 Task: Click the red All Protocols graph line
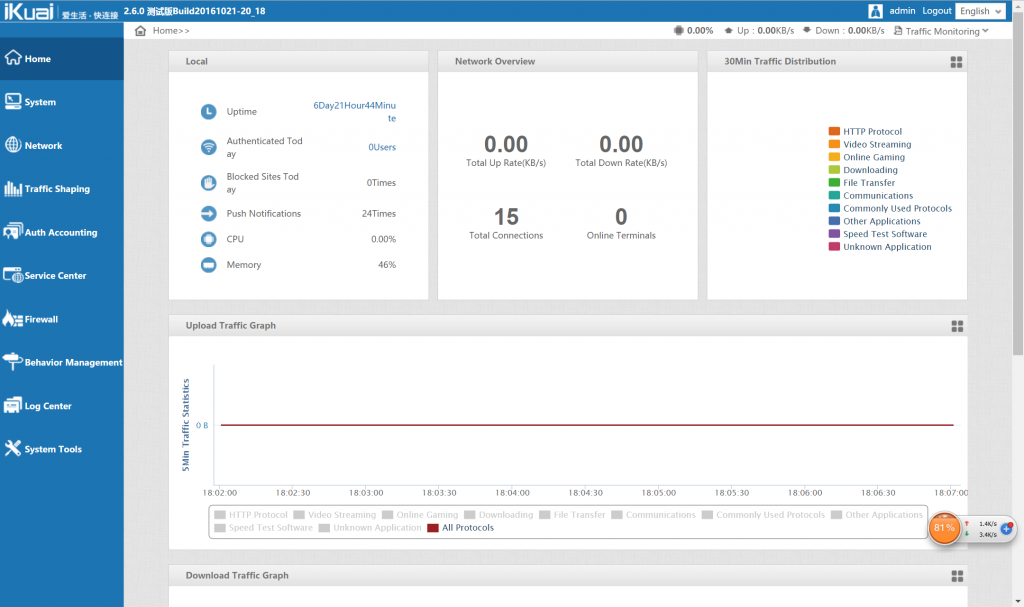[586, 425]
